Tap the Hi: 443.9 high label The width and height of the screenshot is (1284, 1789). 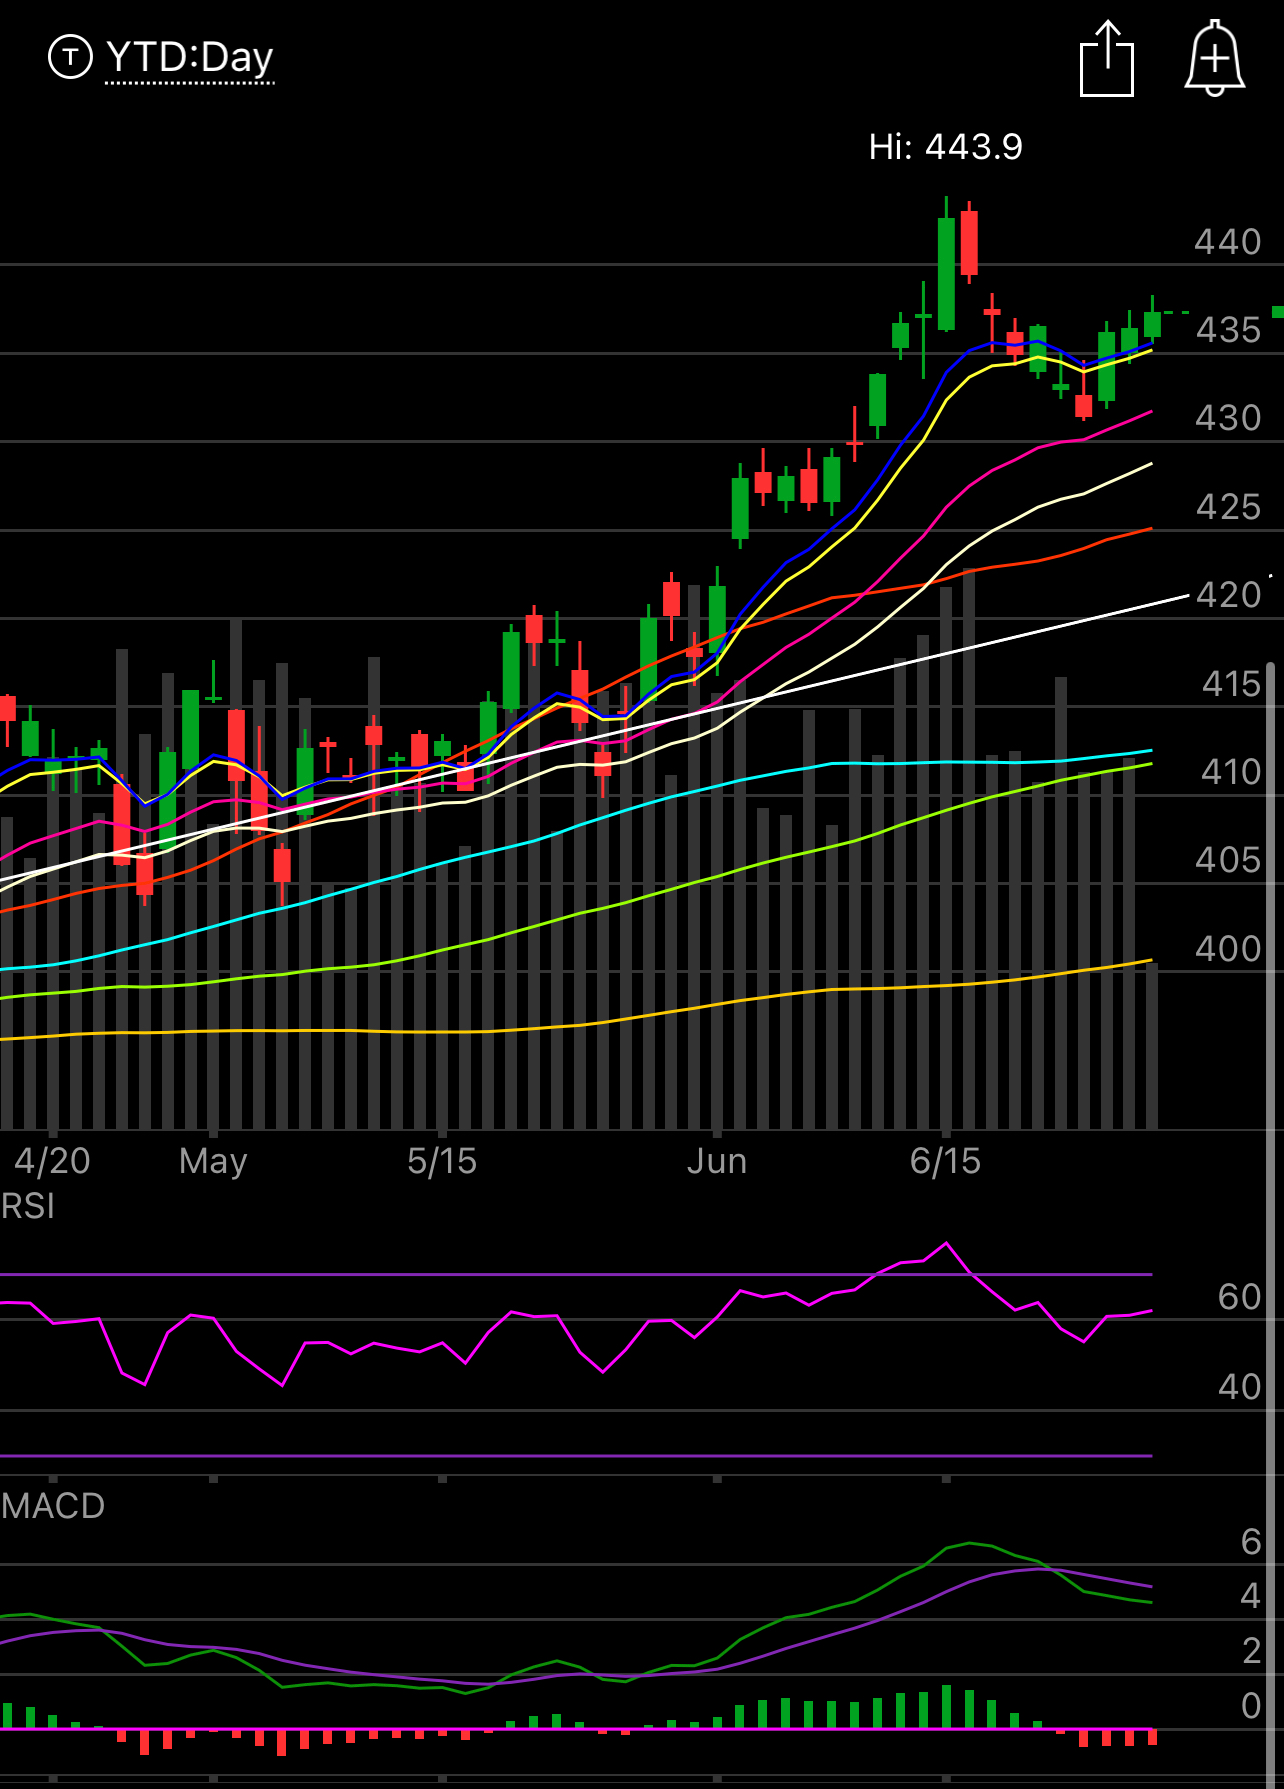945,147
